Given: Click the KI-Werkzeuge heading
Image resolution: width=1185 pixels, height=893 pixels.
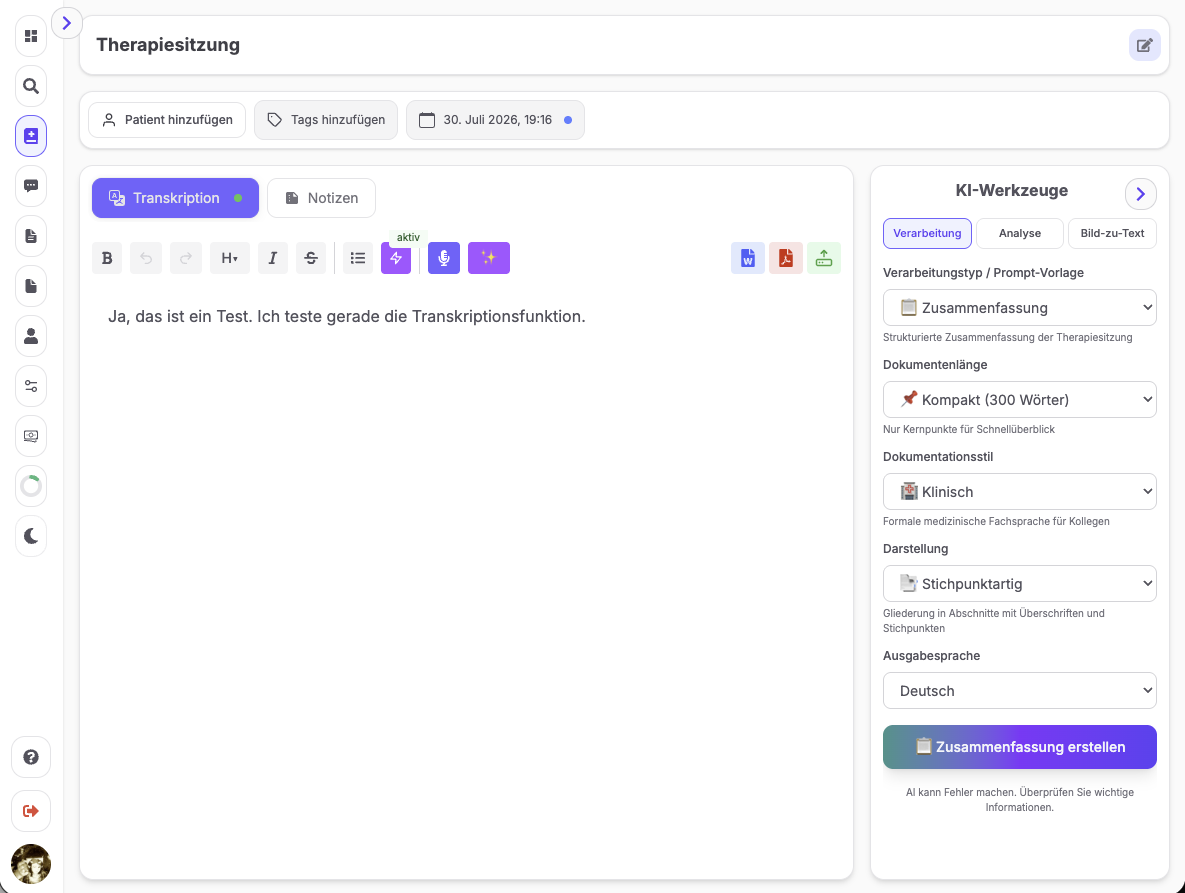Looking at the screenshot, I should (1011, 190).
